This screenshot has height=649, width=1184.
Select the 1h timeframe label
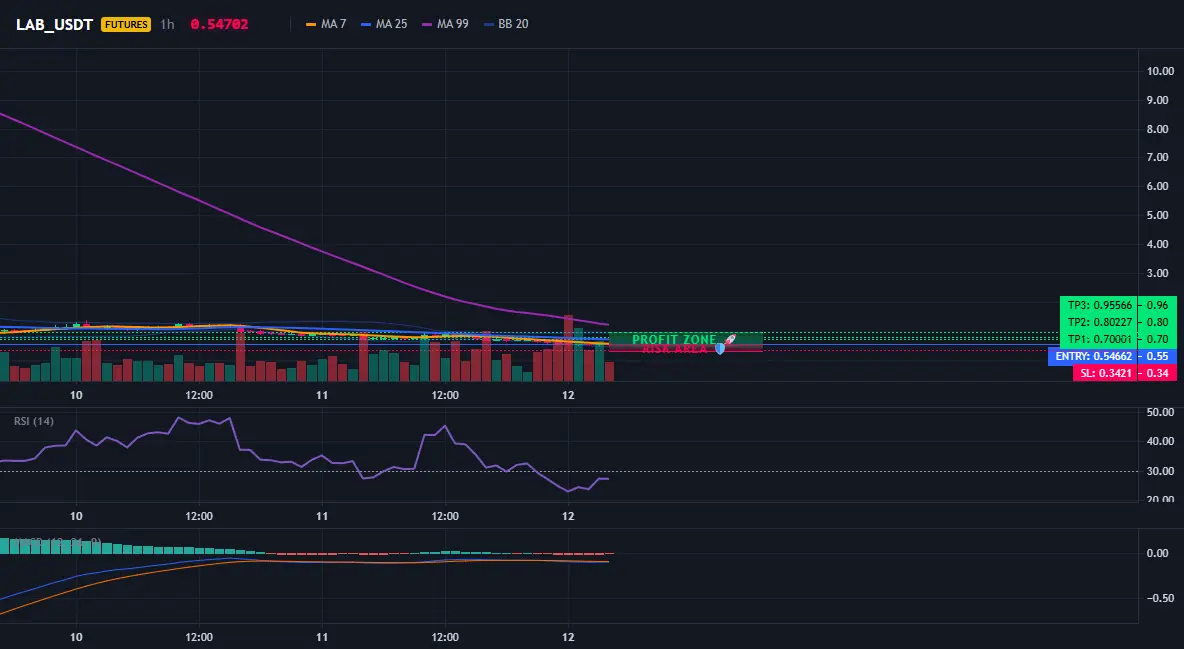point(167,24)
